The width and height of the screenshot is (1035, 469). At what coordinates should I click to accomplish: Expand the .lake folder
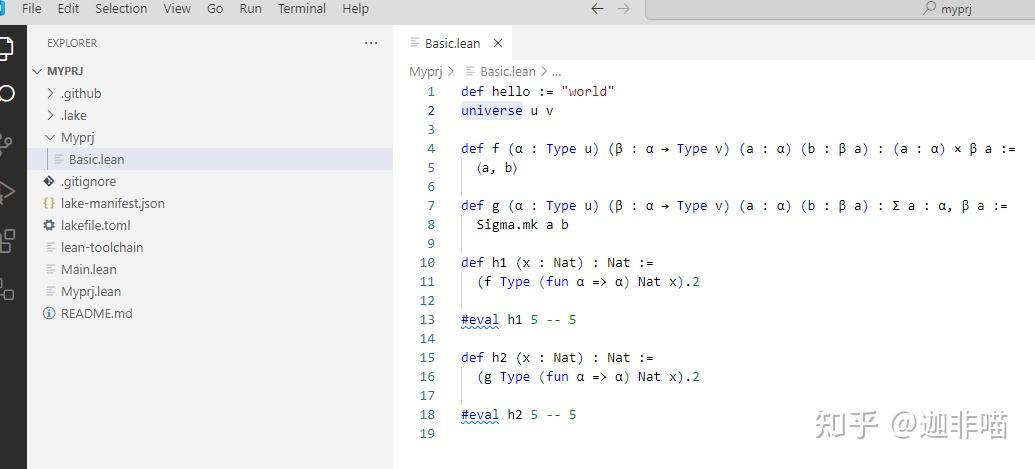click(50, 115)
